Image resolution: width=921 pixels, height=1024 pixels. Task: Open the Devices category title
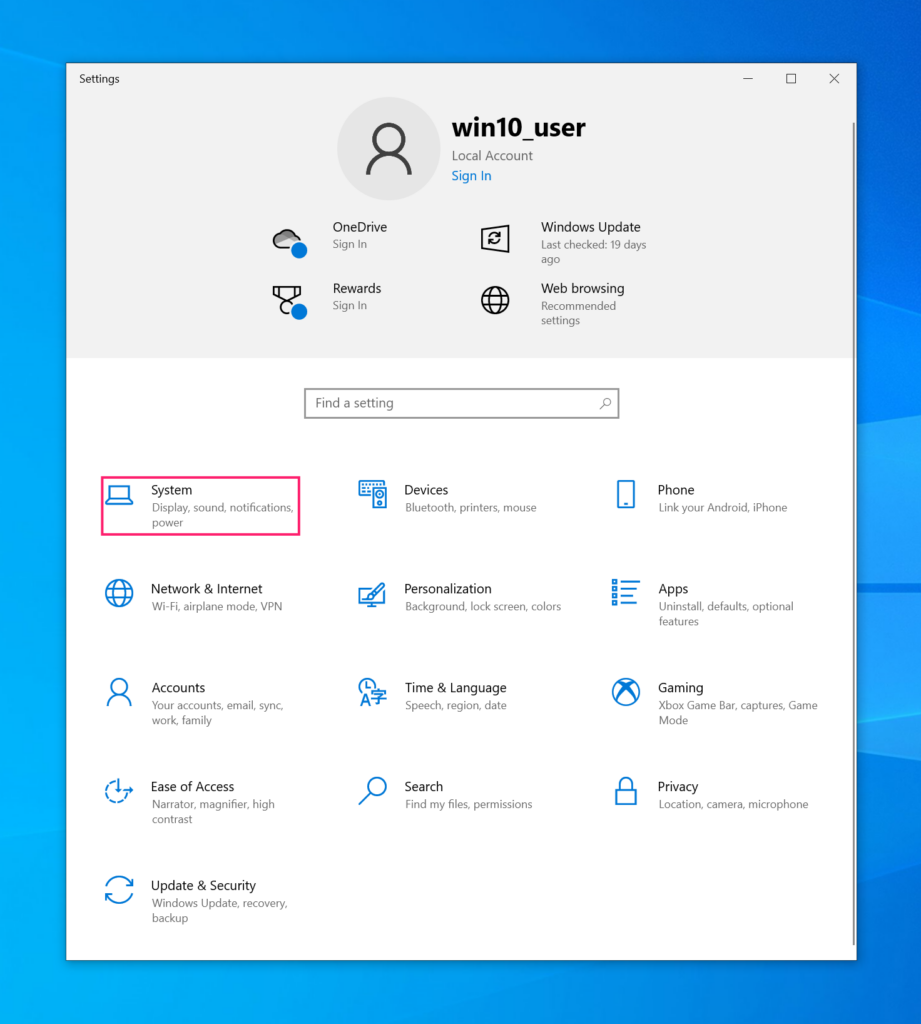click(426, 490)
